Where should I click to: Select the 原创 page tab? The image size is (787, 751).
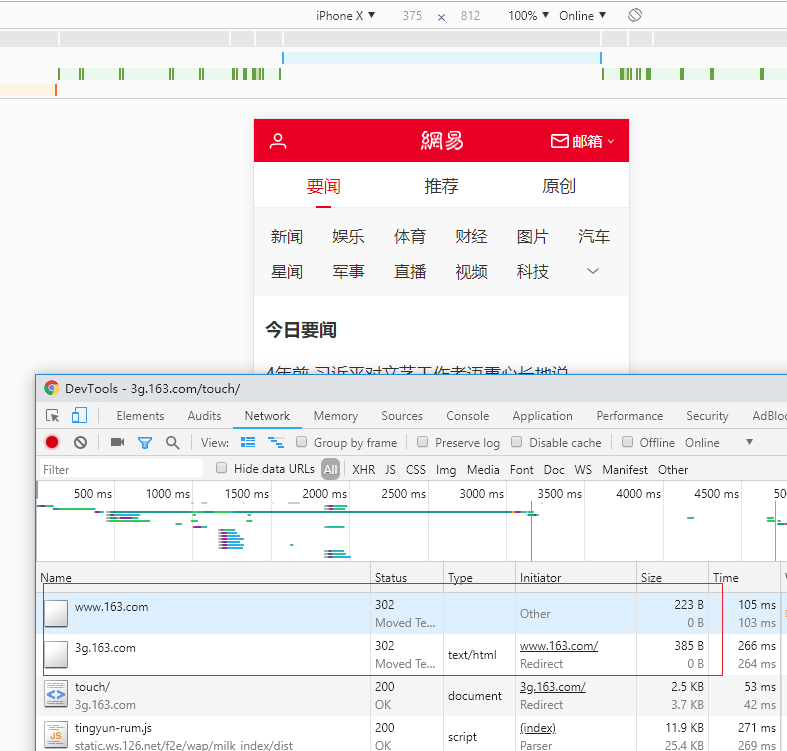click(559, 186)
